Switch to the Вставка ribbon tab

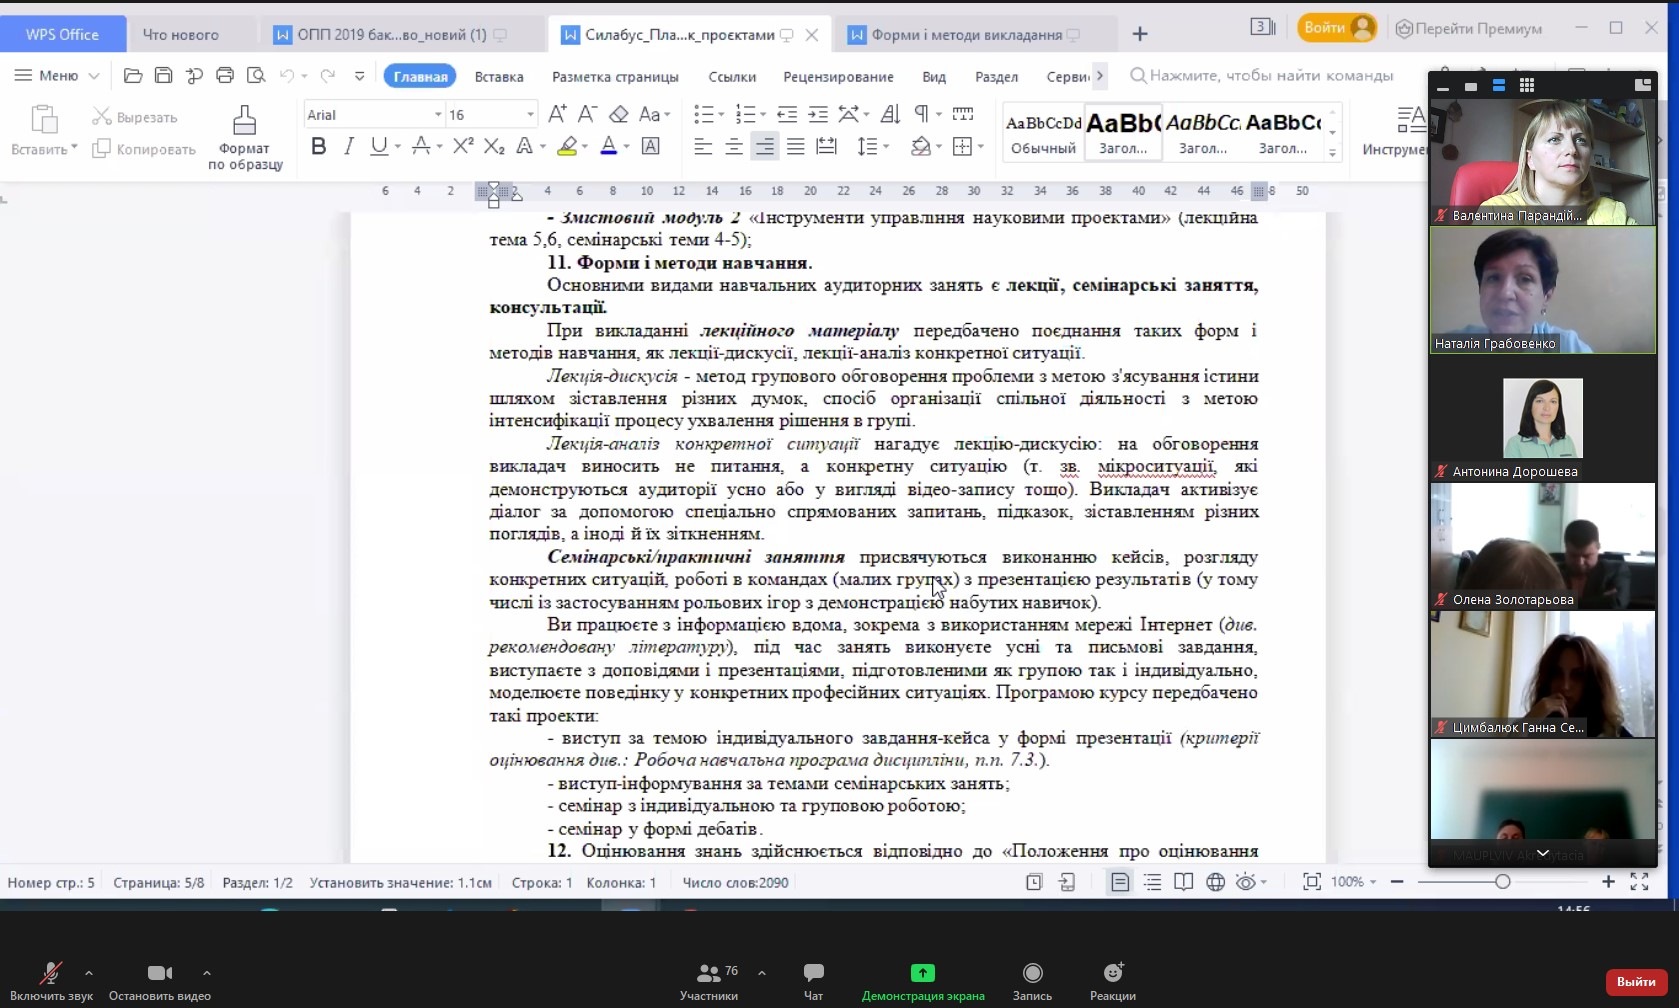tap(498, 76)
